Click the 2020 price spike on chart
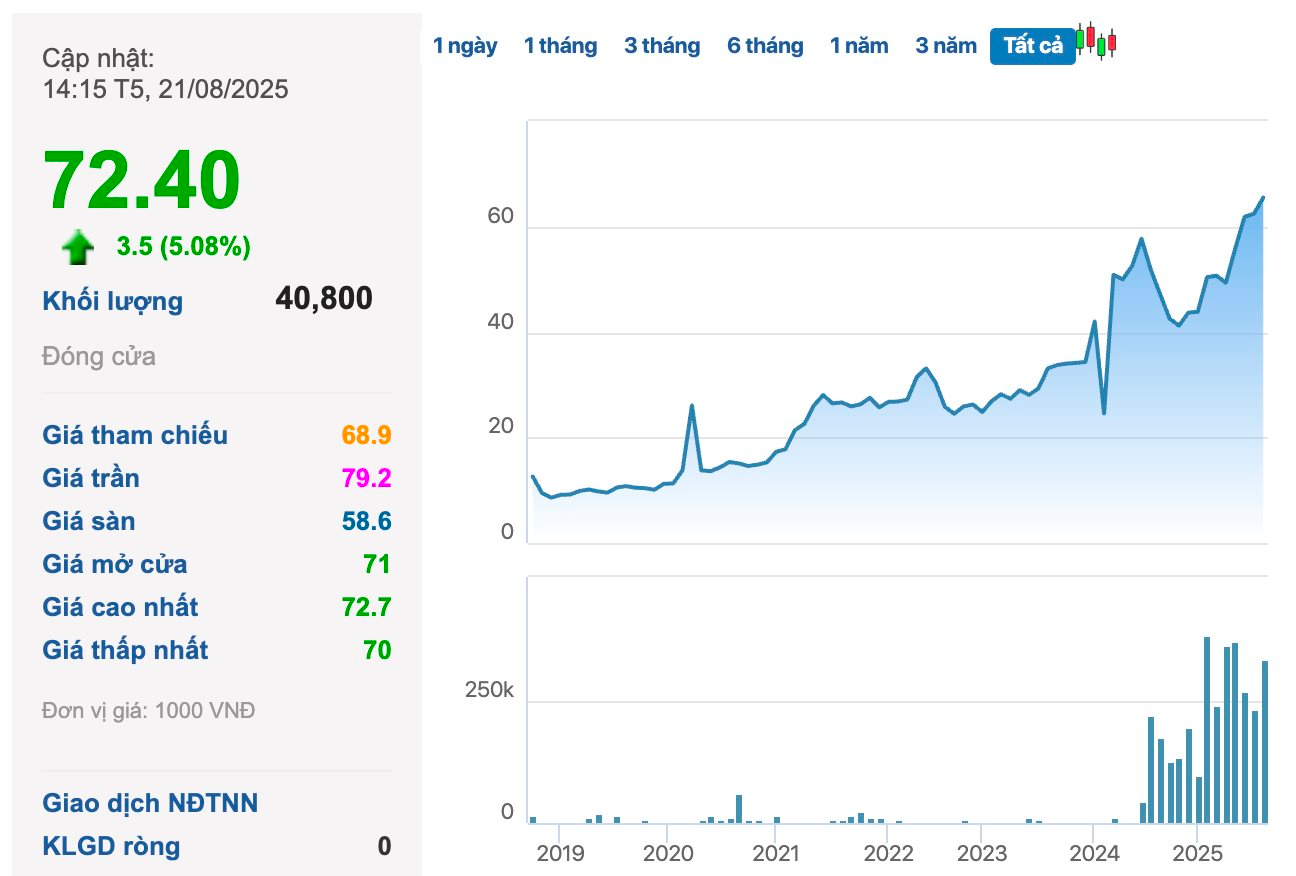This screenshot has width=1296, height=876. pyautogui.click(x=691, y=406)
